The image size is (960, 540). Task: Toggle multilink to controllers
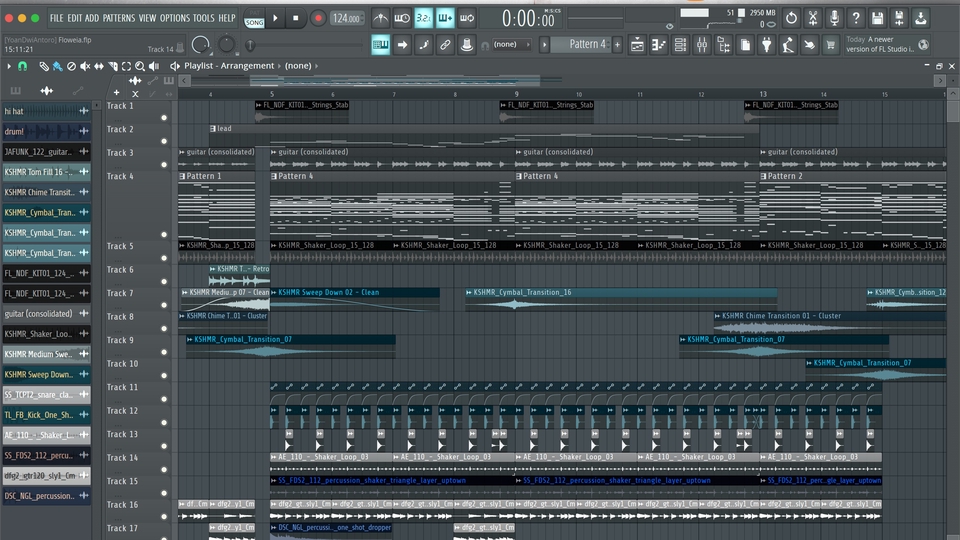tap(467, 45)
